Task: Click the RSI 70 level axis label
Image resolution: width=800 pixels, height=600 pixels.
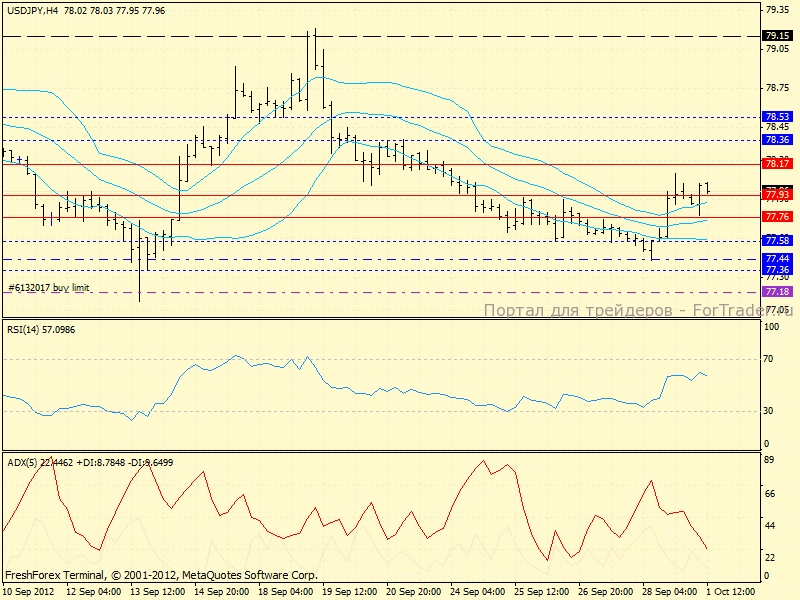Action: (x=771, y=359)
